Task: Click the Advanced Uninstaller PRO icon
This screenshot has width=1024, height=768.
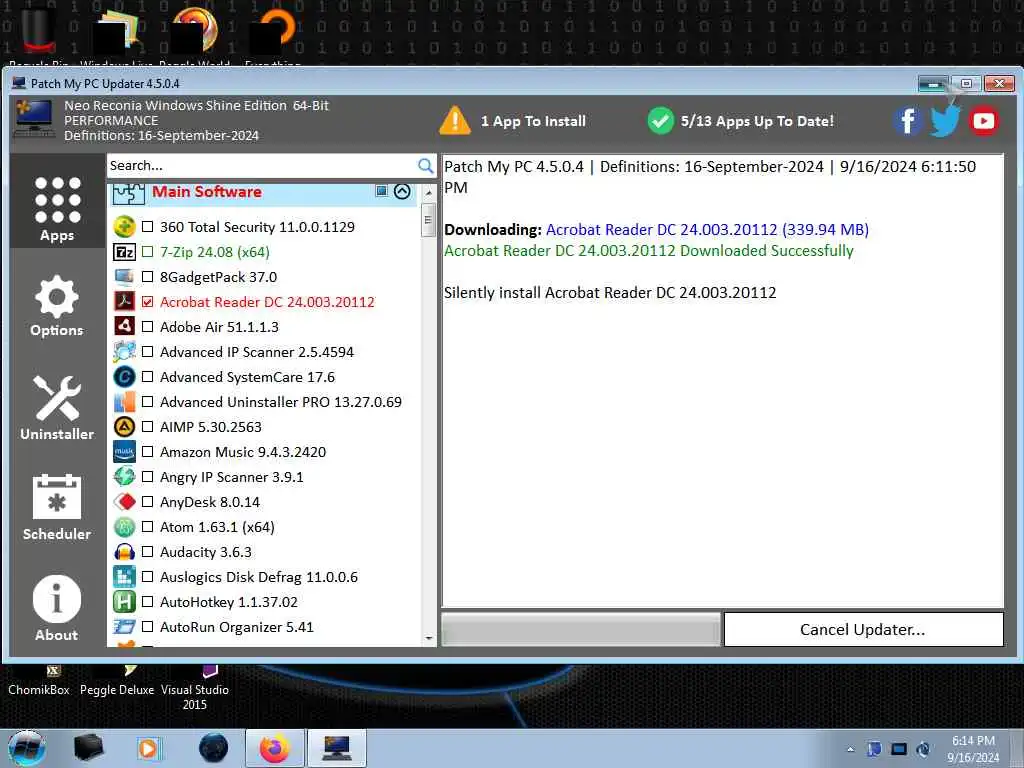Action: point(124,402)
